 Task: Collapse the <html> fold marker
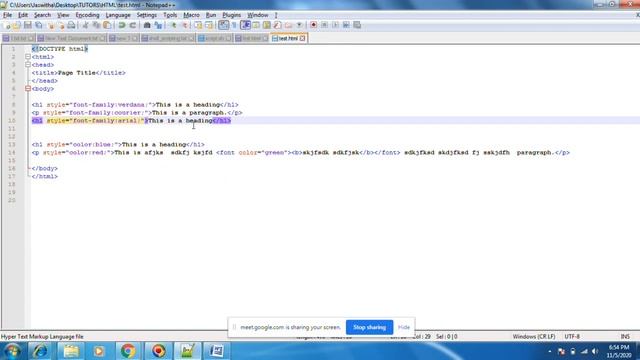pos(28,57)
